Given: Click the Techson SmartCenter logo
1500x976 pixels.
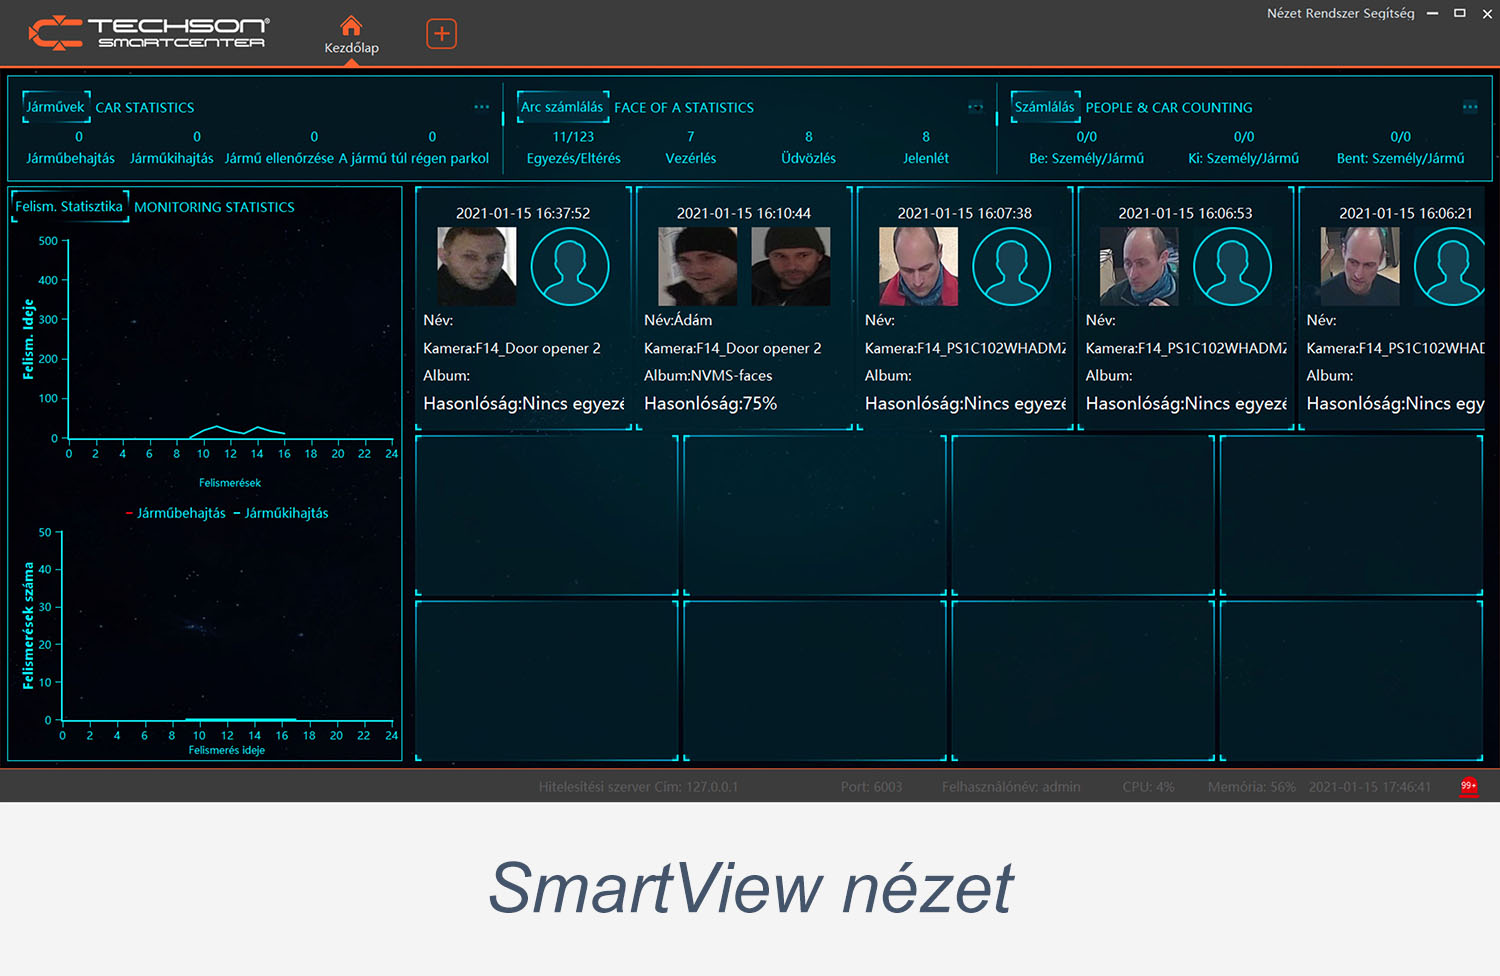Looking at the screenshot, I should pos(149,33).
